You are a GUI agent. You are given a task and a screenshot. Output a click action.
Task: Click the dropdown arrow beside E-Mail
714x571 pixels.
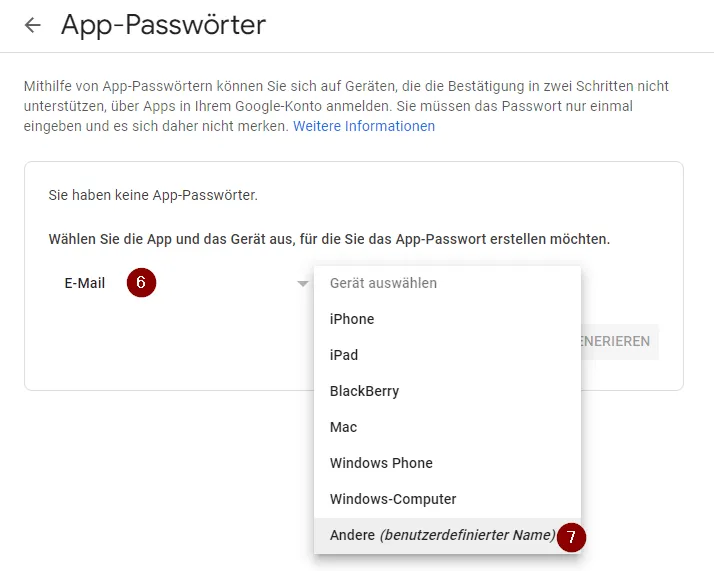(x=303, y=284)
